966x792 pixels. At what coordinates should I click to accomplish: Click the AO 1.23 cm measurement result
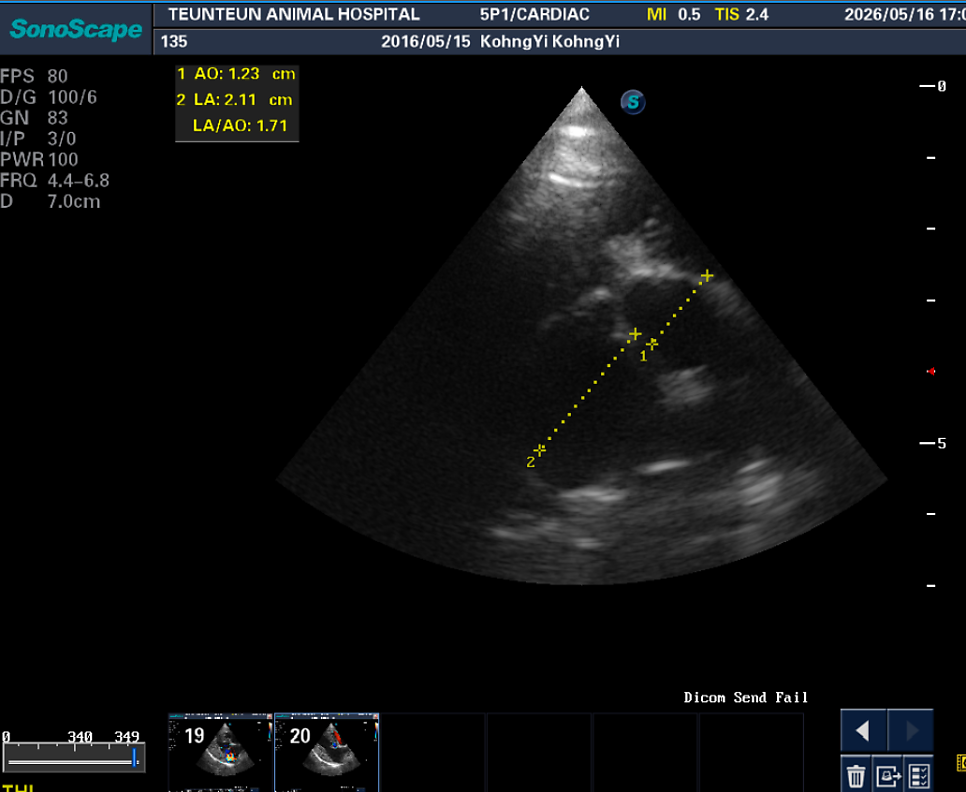coord(237,74)
